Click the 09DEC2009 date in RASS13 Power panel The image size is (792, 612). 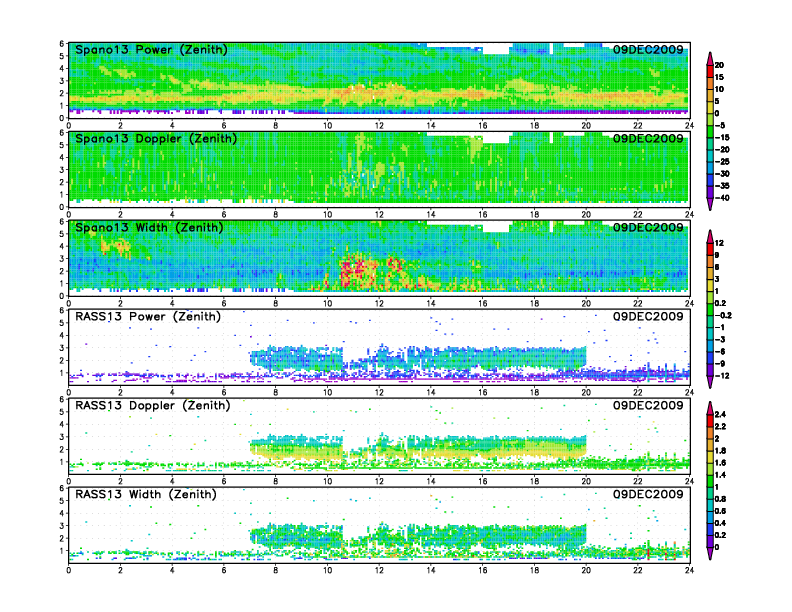[x=648, y=316]
